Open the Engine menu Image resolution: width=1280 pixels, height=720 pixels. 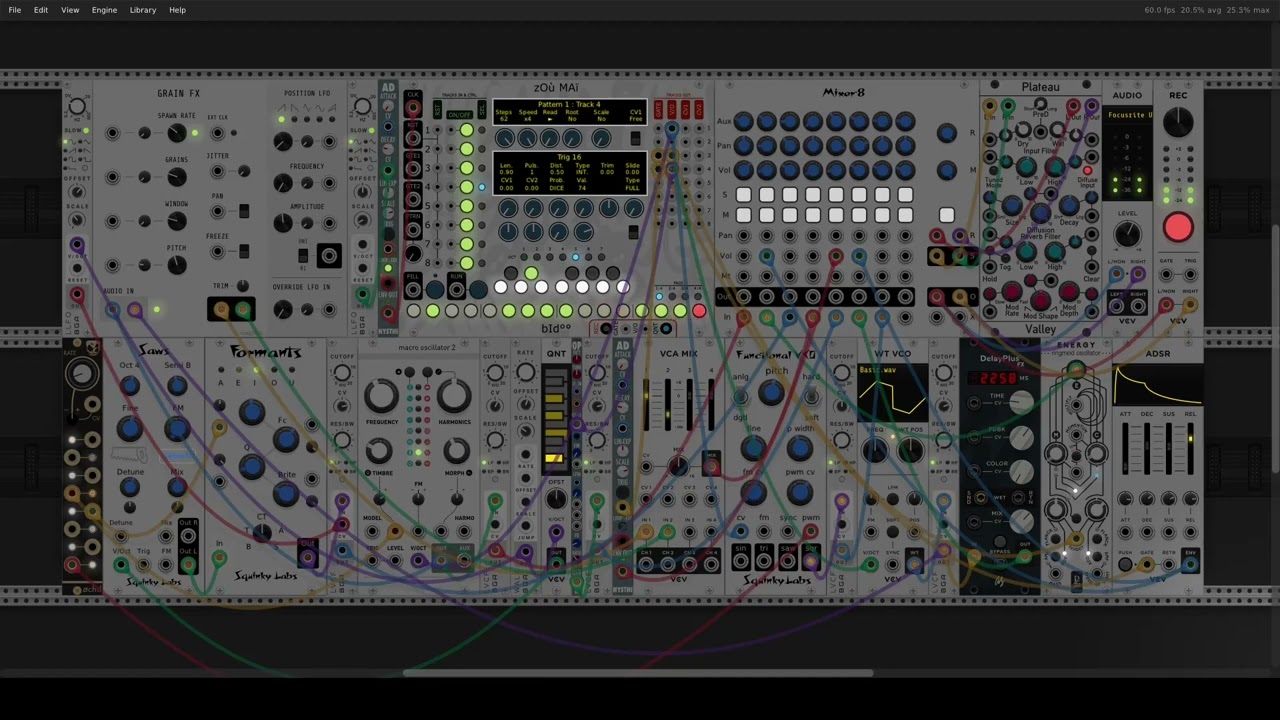pyautogui.click(x=104, y=10)
